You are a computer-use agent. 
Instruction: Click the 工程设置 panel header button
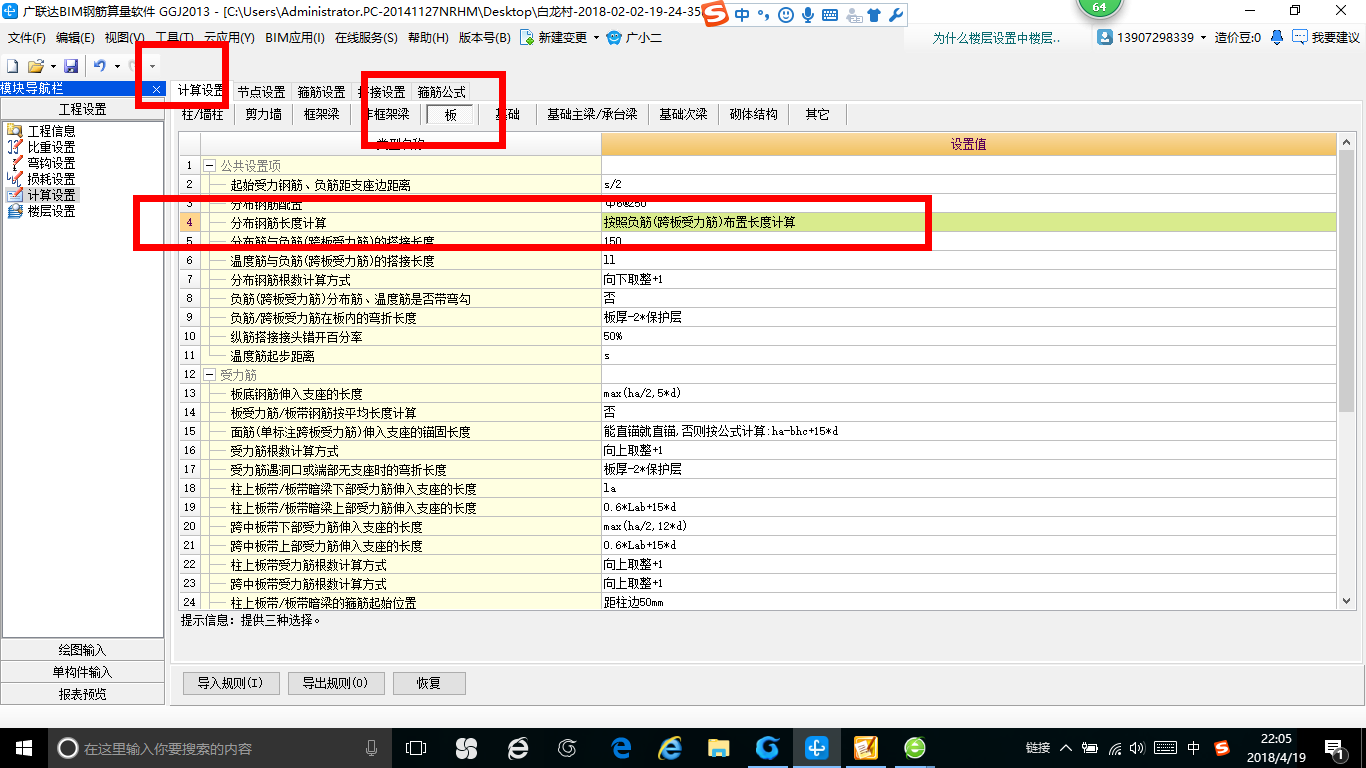(x=82, y=110)
